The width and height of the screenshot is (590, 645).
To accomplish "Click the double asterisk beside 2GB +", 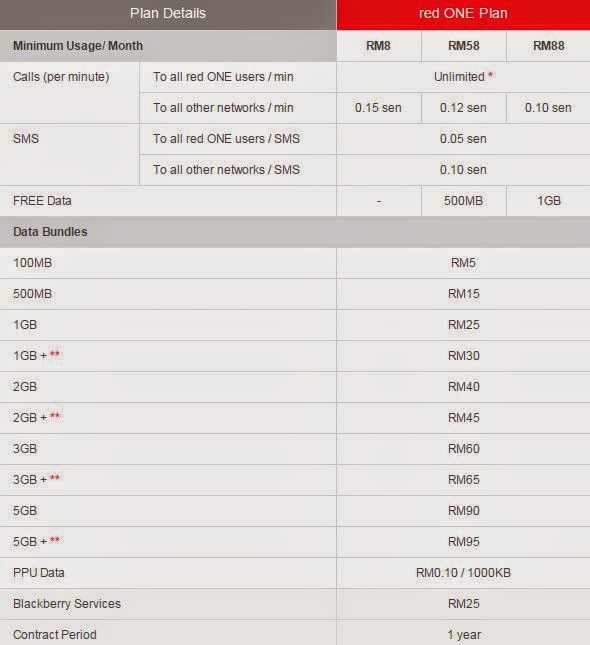I will 55,416.
